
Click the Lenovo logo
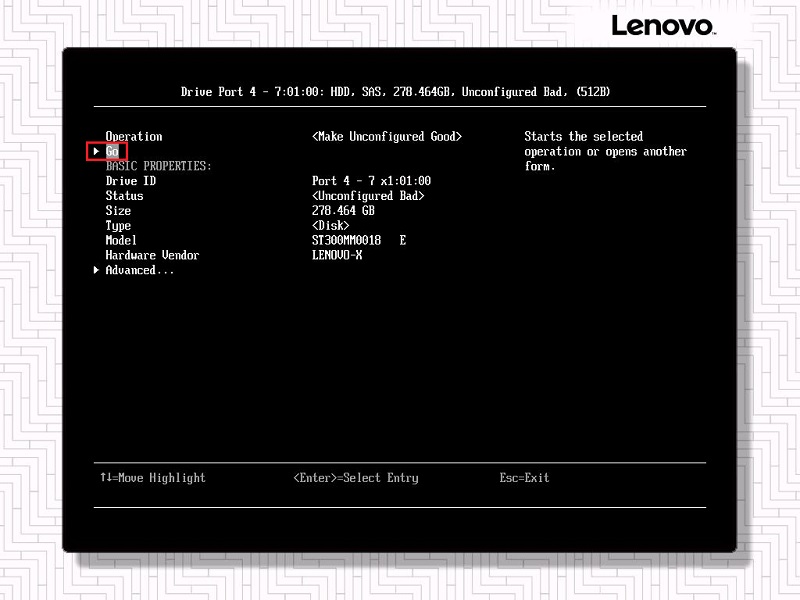click(662, 25)
